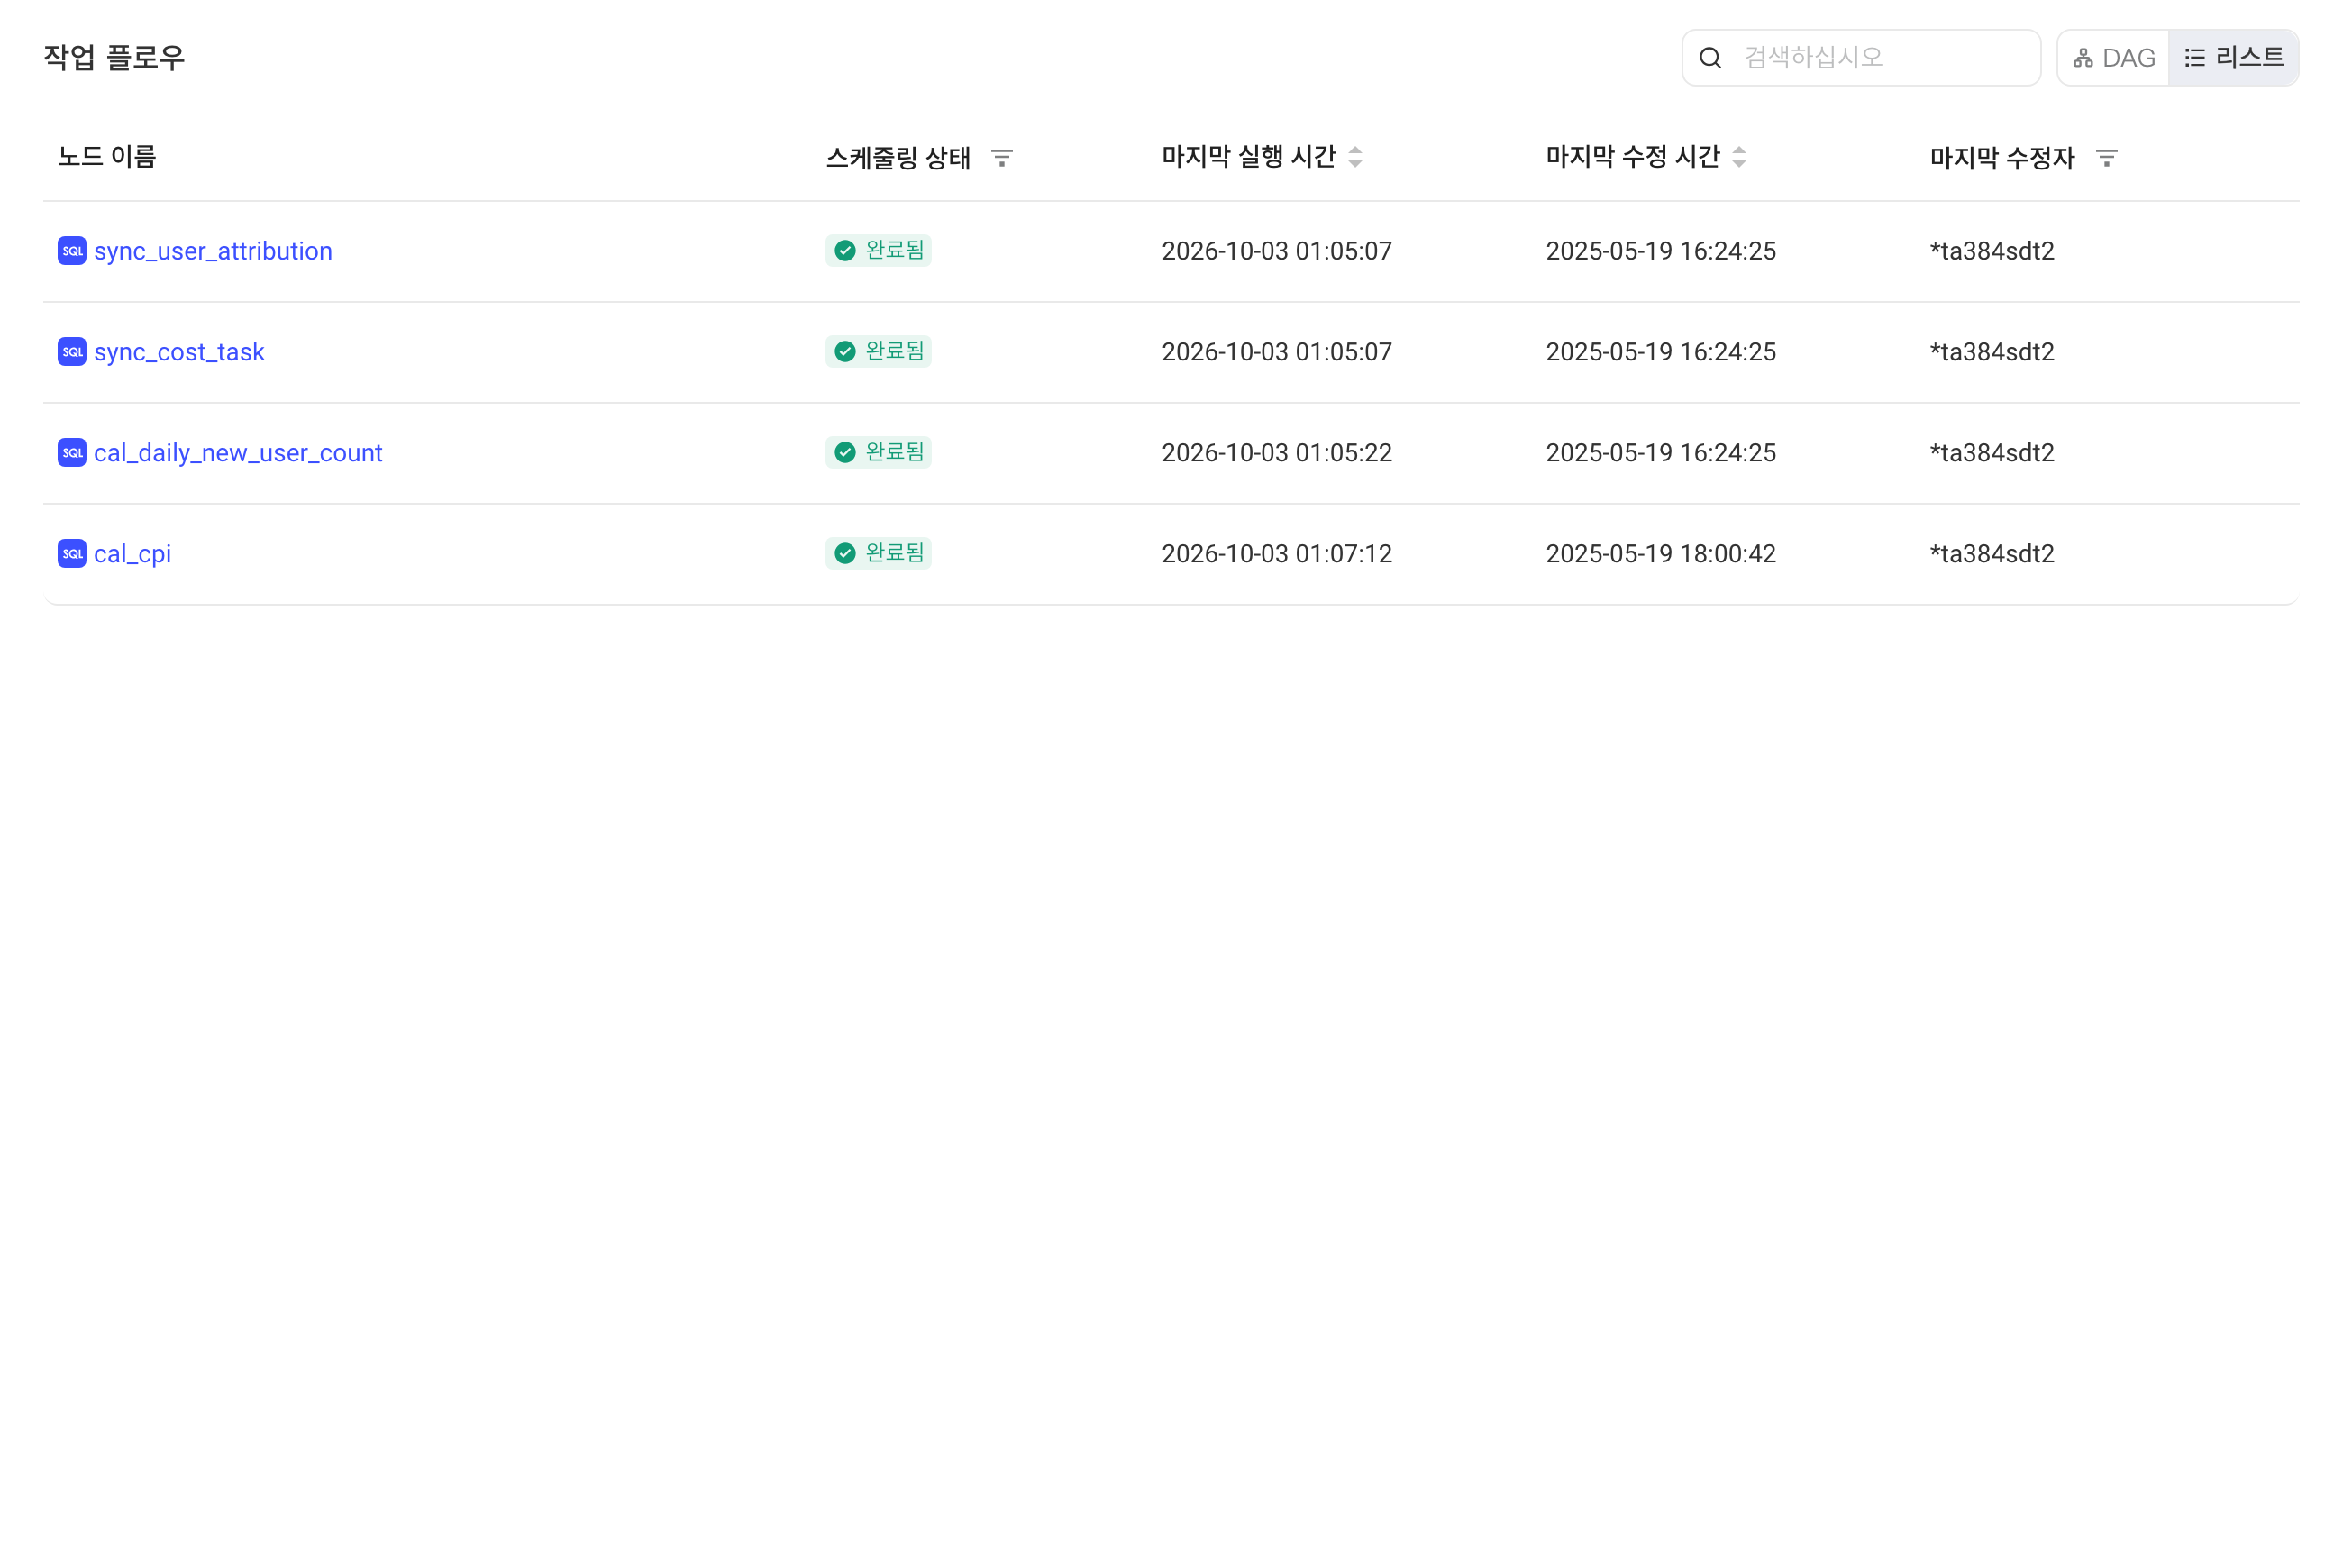Select sync_user_attribution execution time 2026-10-03 01:05:07
Screen dimensions: 2343x1568
click(1277, 251)
